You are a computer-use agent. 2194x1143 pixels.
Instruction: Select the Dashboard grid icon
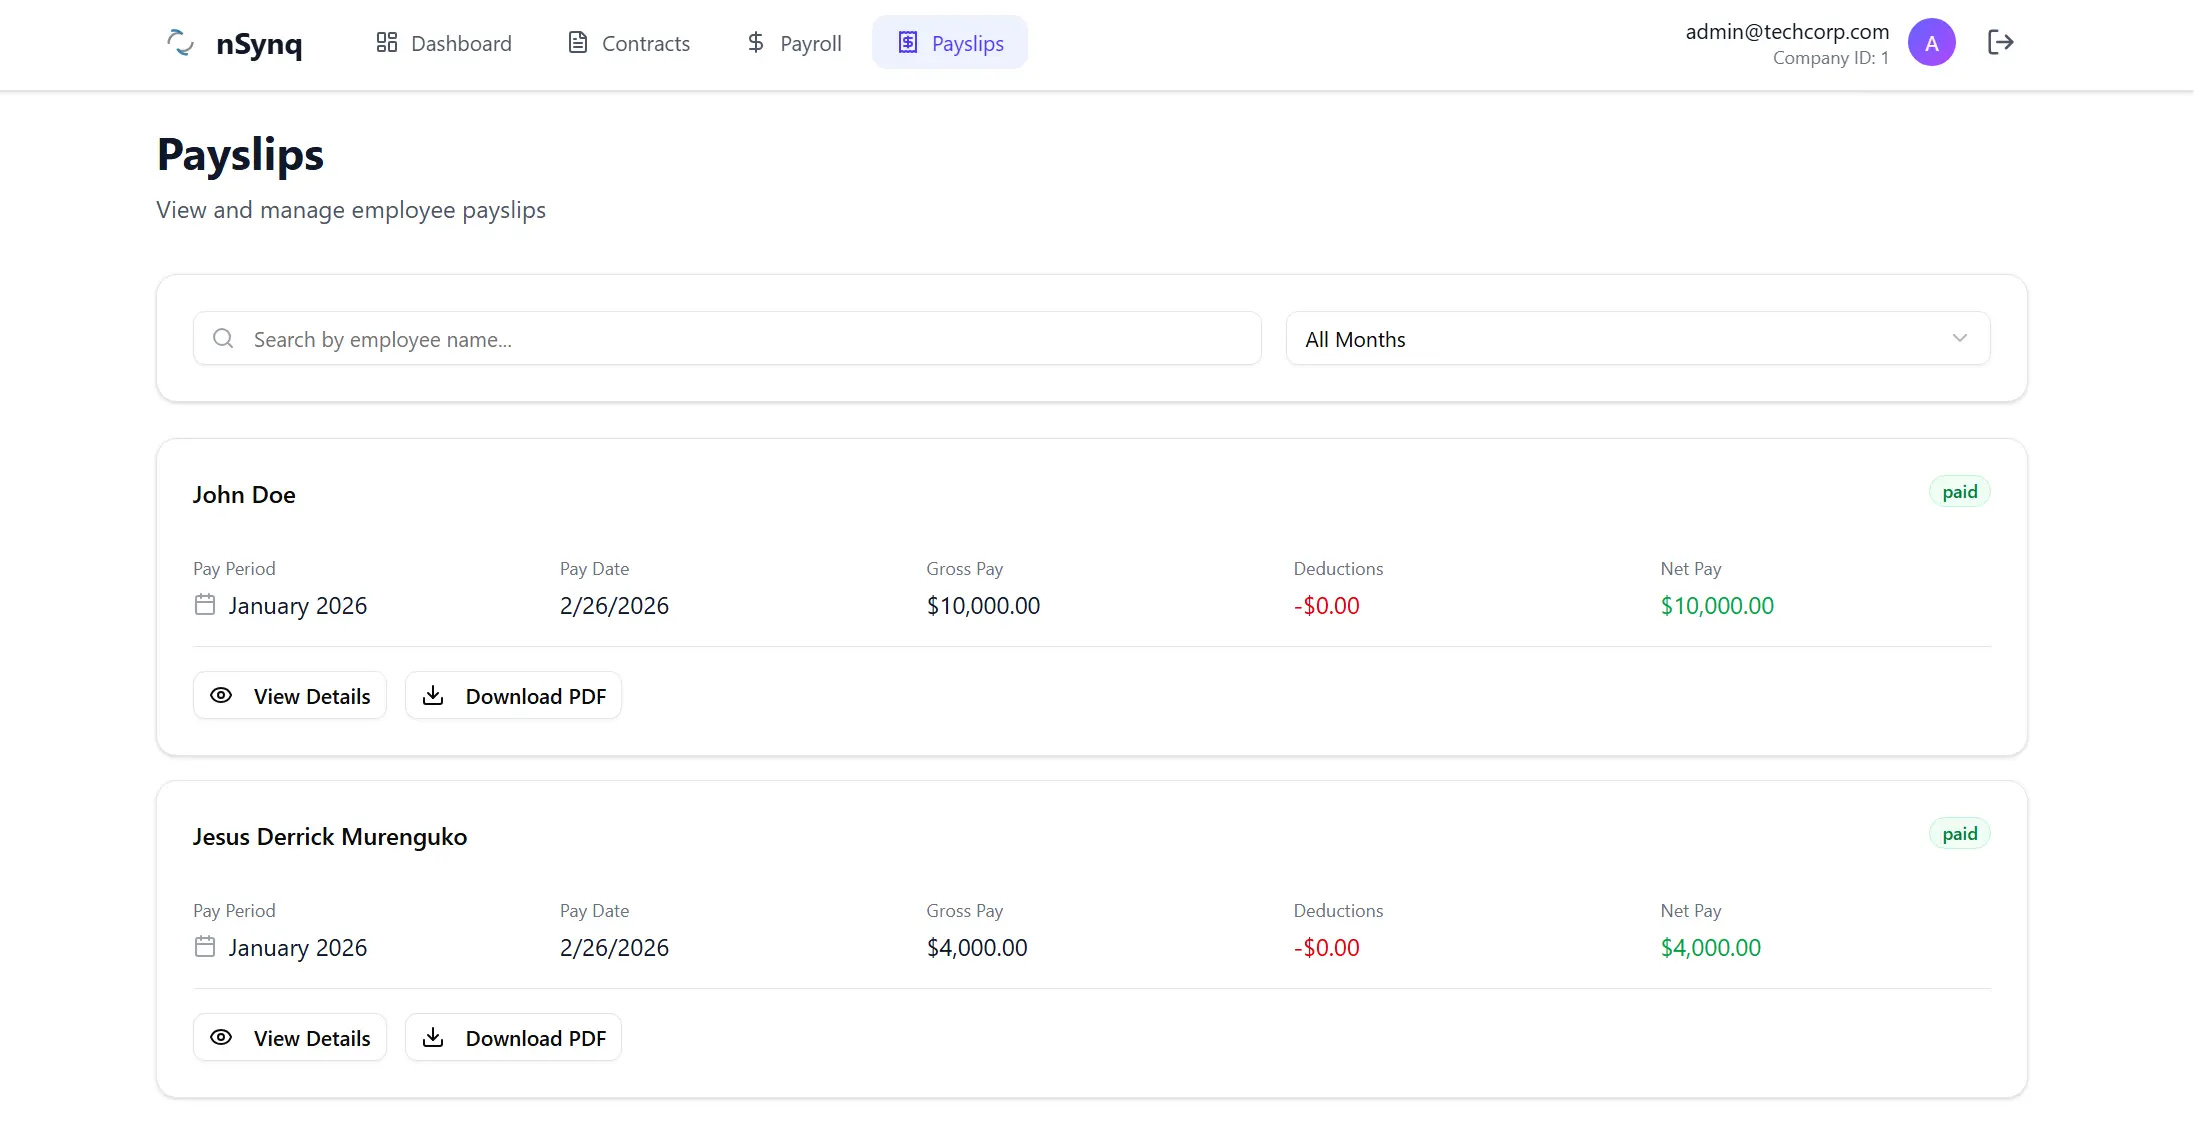point(388,42)
